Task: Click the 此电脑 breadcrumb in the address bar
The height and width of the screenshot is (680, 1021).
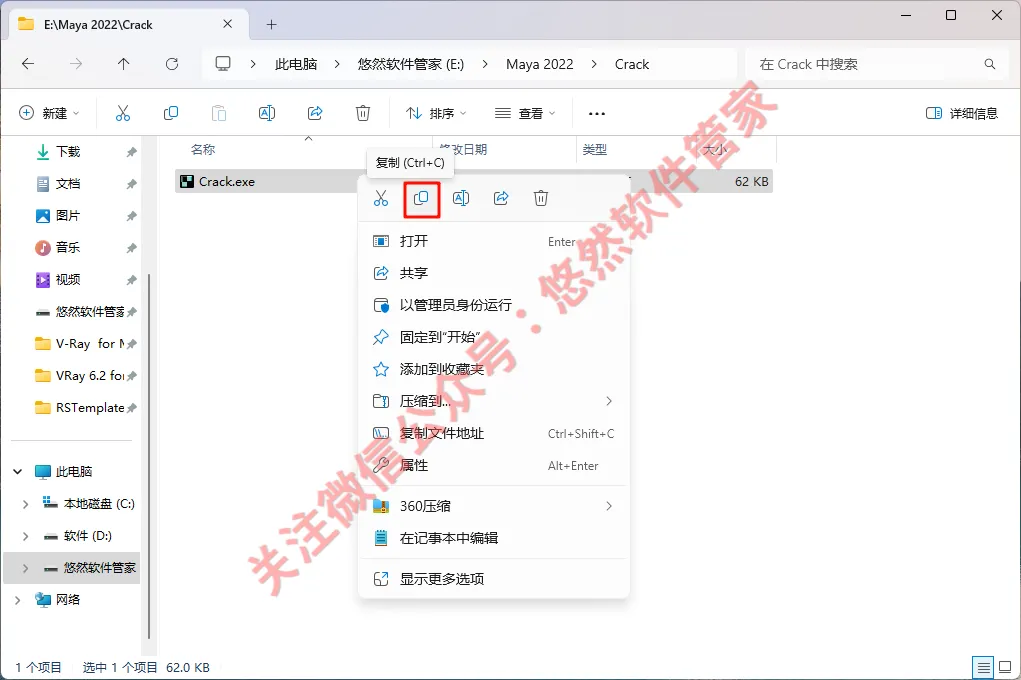Action: click(x=296, y=64)
